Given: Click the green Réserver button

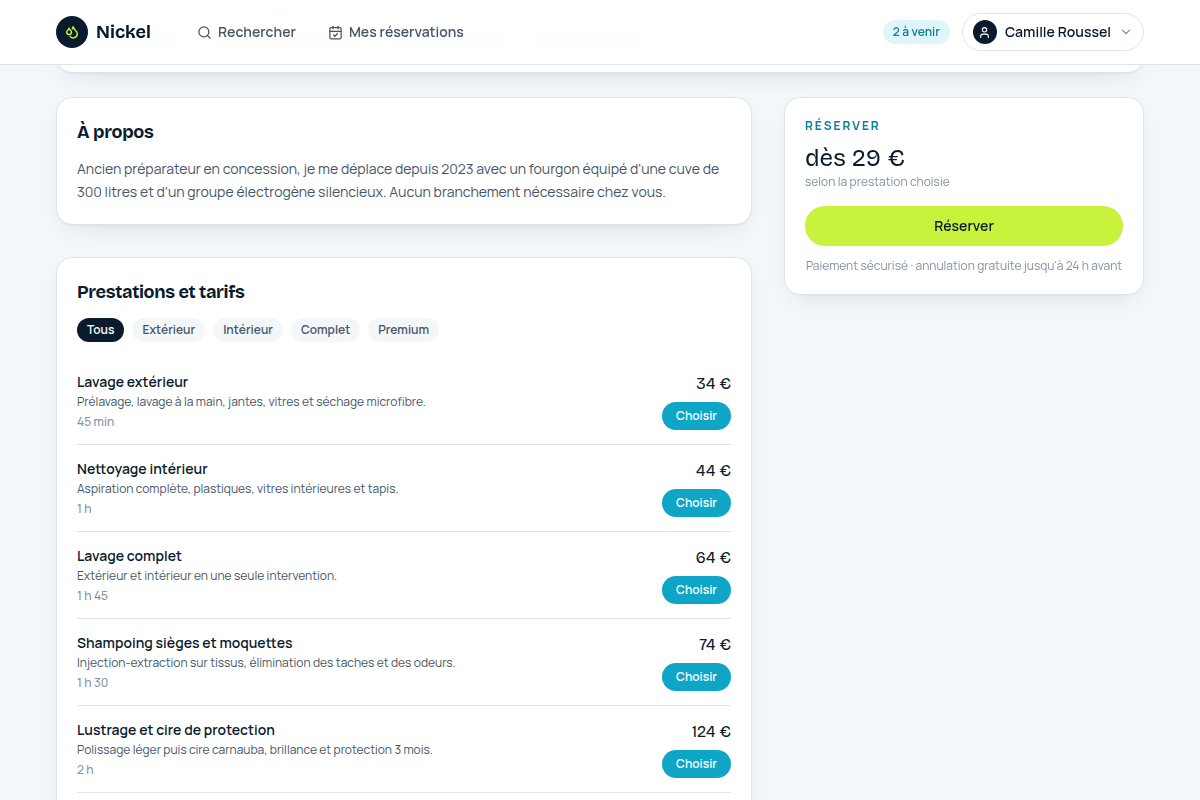Looking at the screenshot, I should [x=964, y=226].
